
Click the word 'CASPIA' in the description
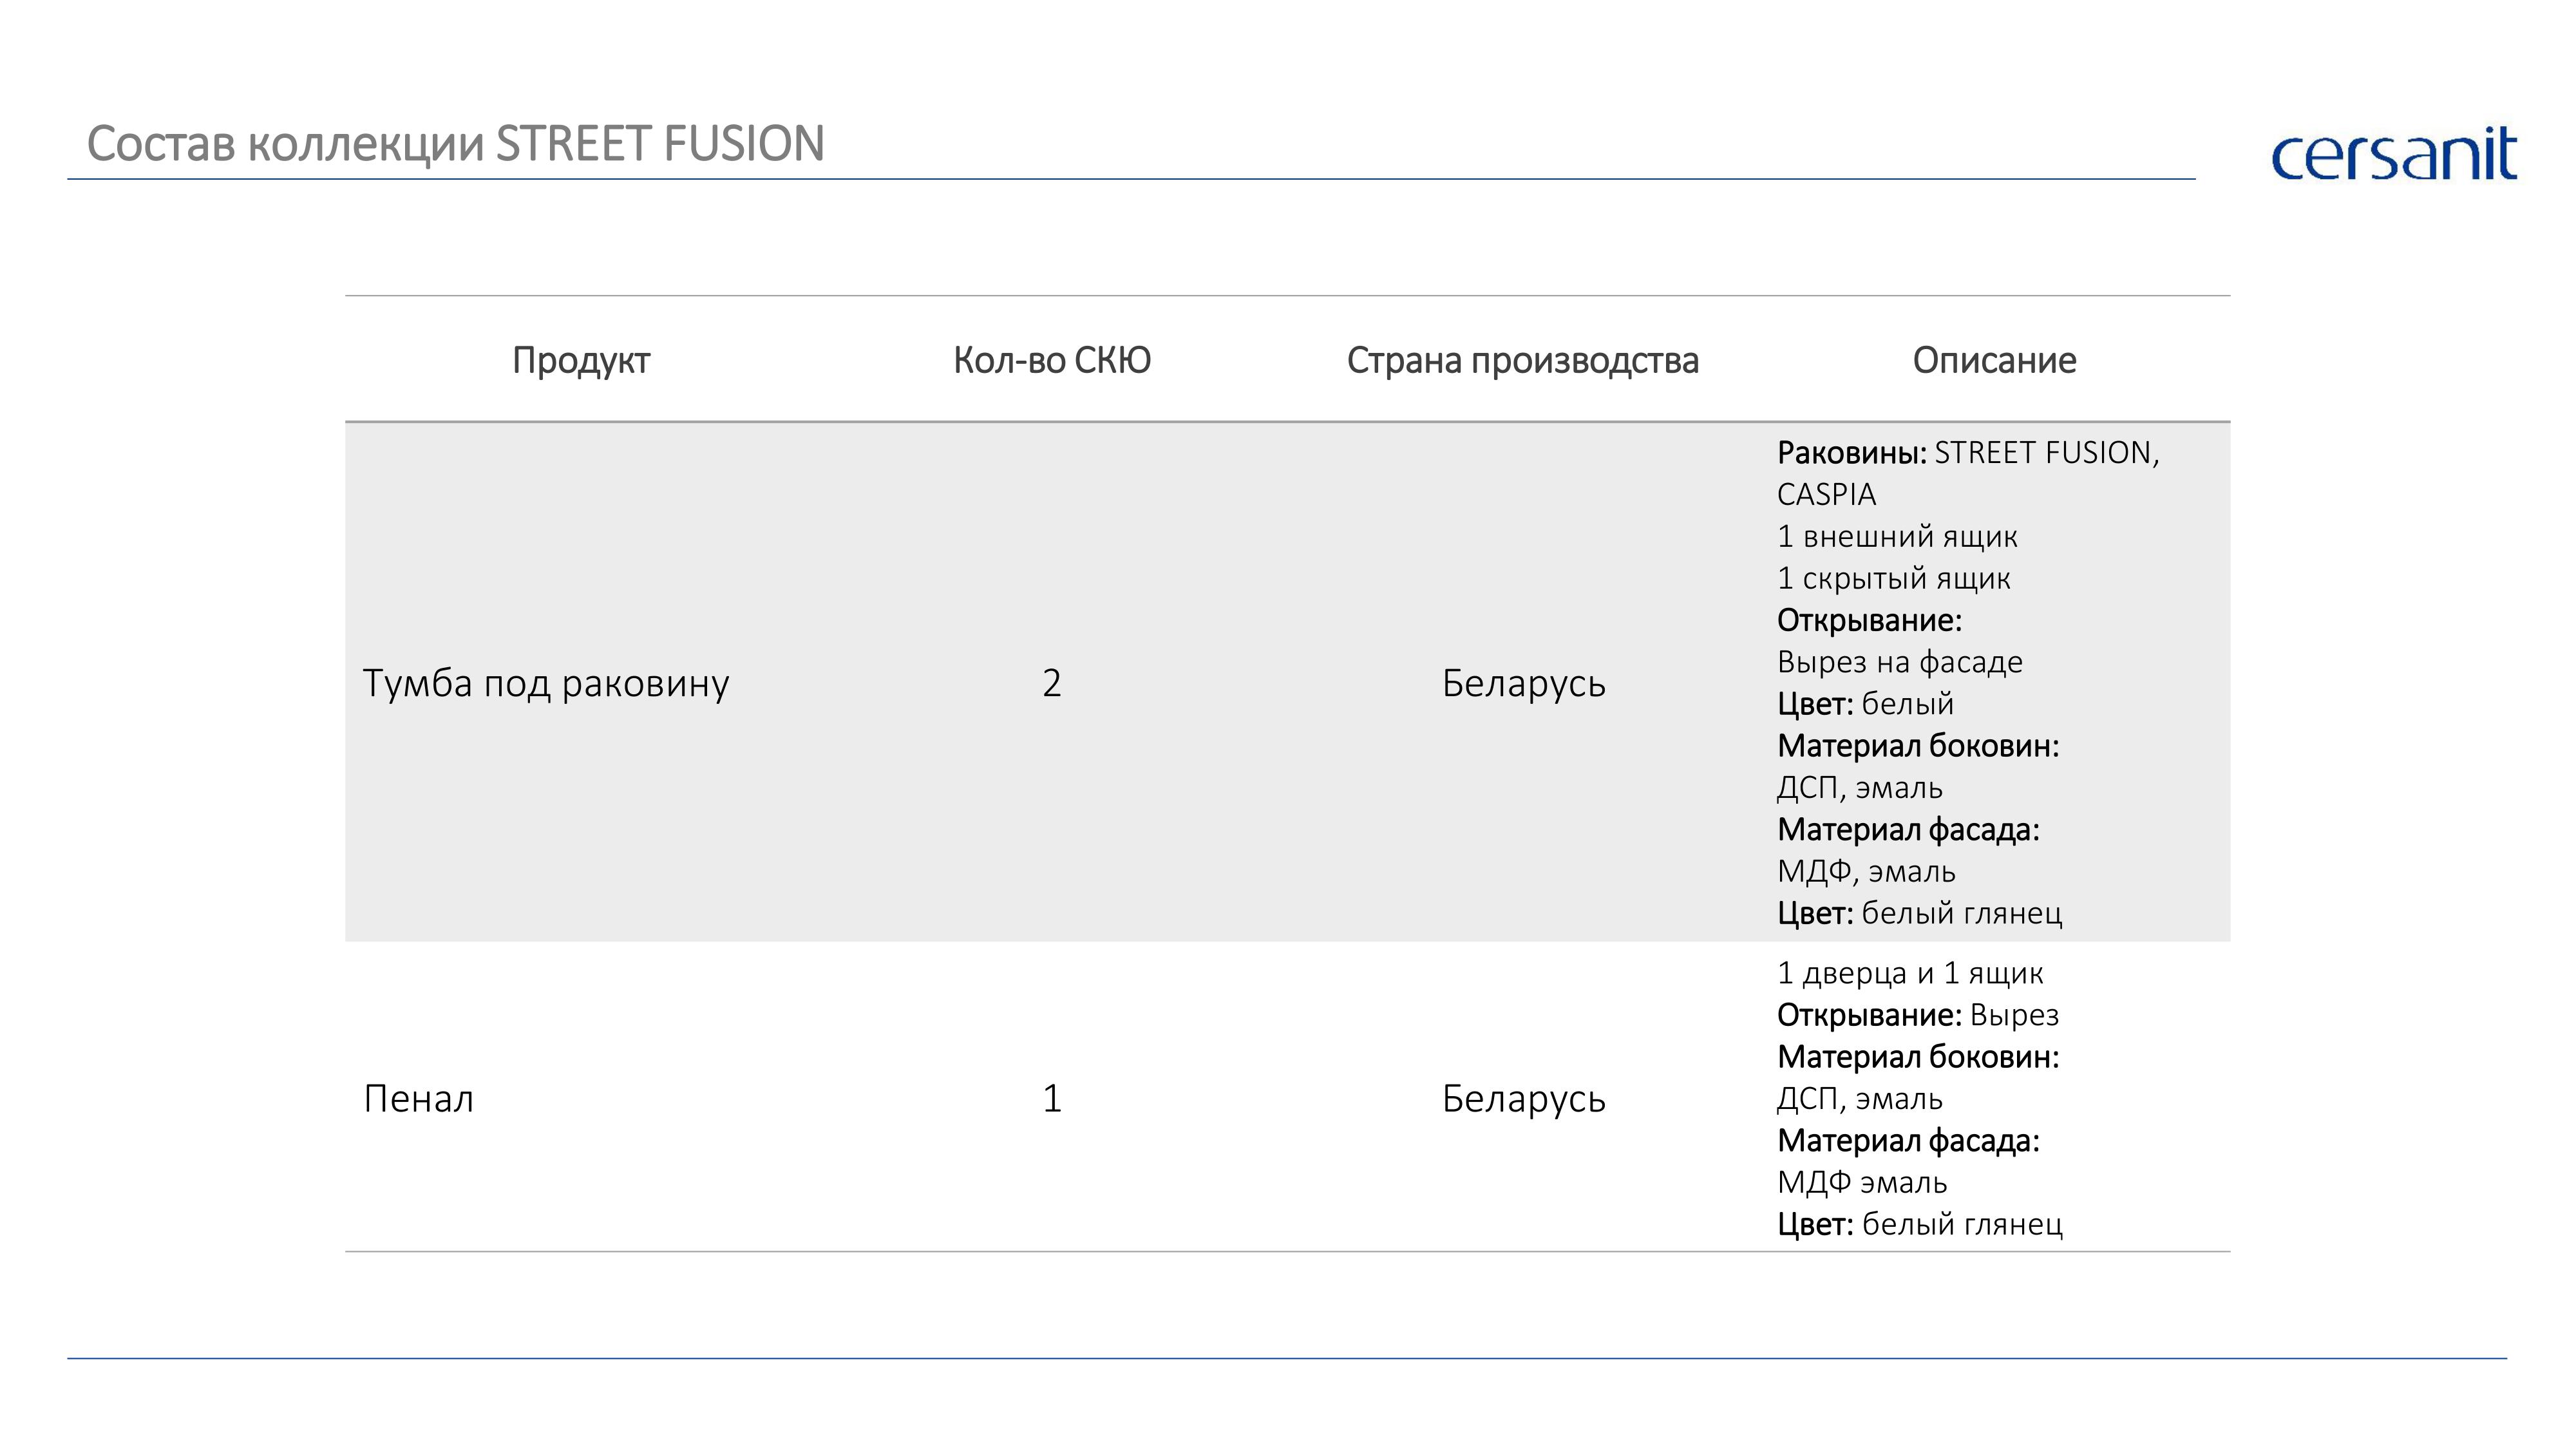(1827, 495)
